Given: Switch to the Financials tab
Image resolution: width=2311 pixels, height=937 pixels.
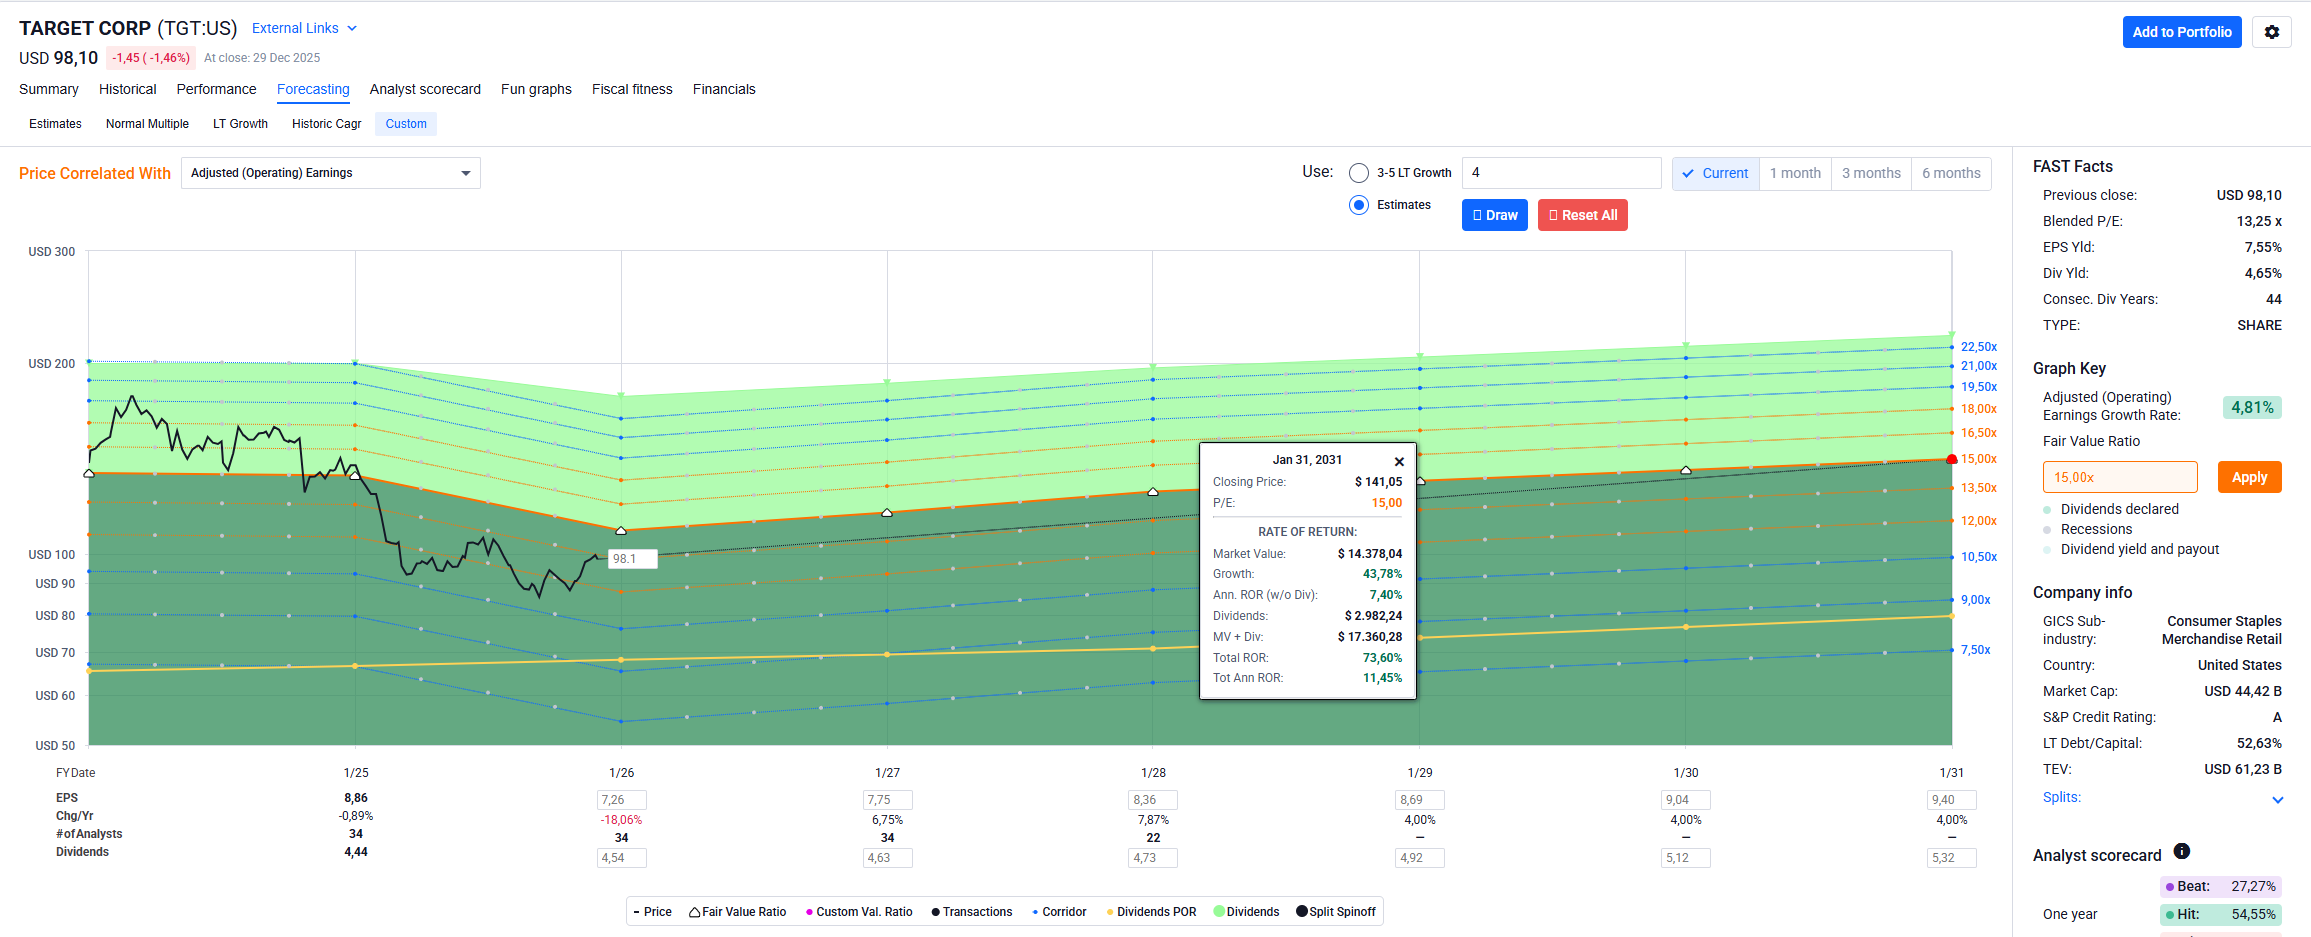Looking at the screenshot, I should (x=723, y=89).
